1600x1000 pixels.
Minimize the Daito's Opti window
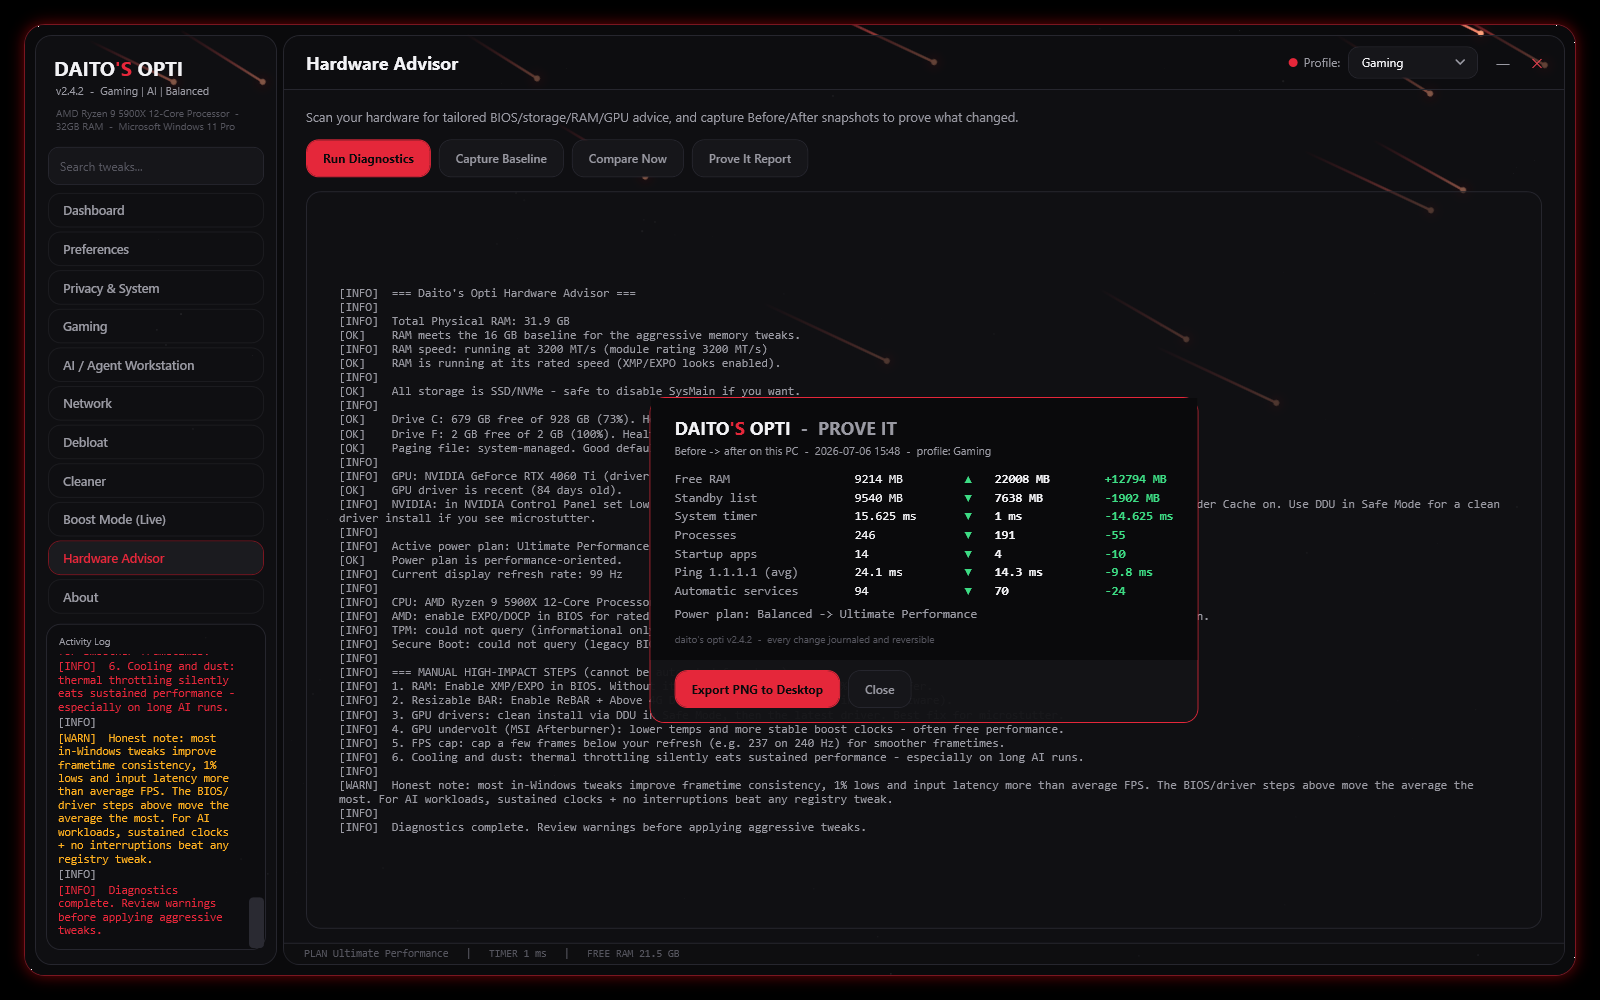(x=1502, y=63)
